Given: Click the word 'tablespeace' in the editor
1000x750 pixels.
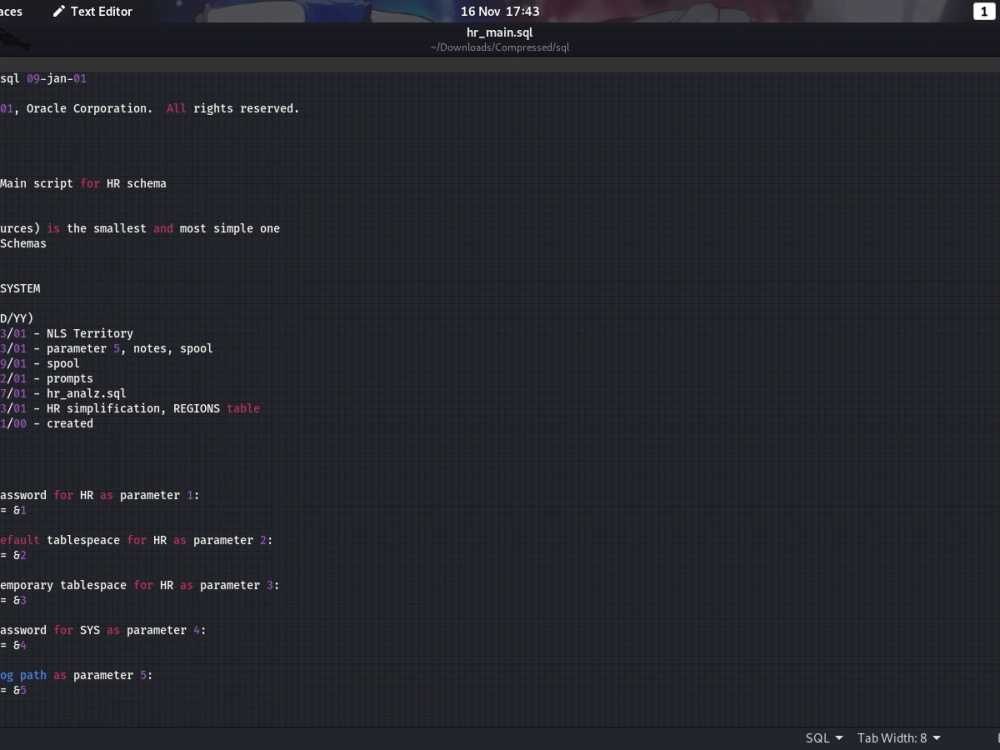Looking at the screenshot, I should [83, 540].
